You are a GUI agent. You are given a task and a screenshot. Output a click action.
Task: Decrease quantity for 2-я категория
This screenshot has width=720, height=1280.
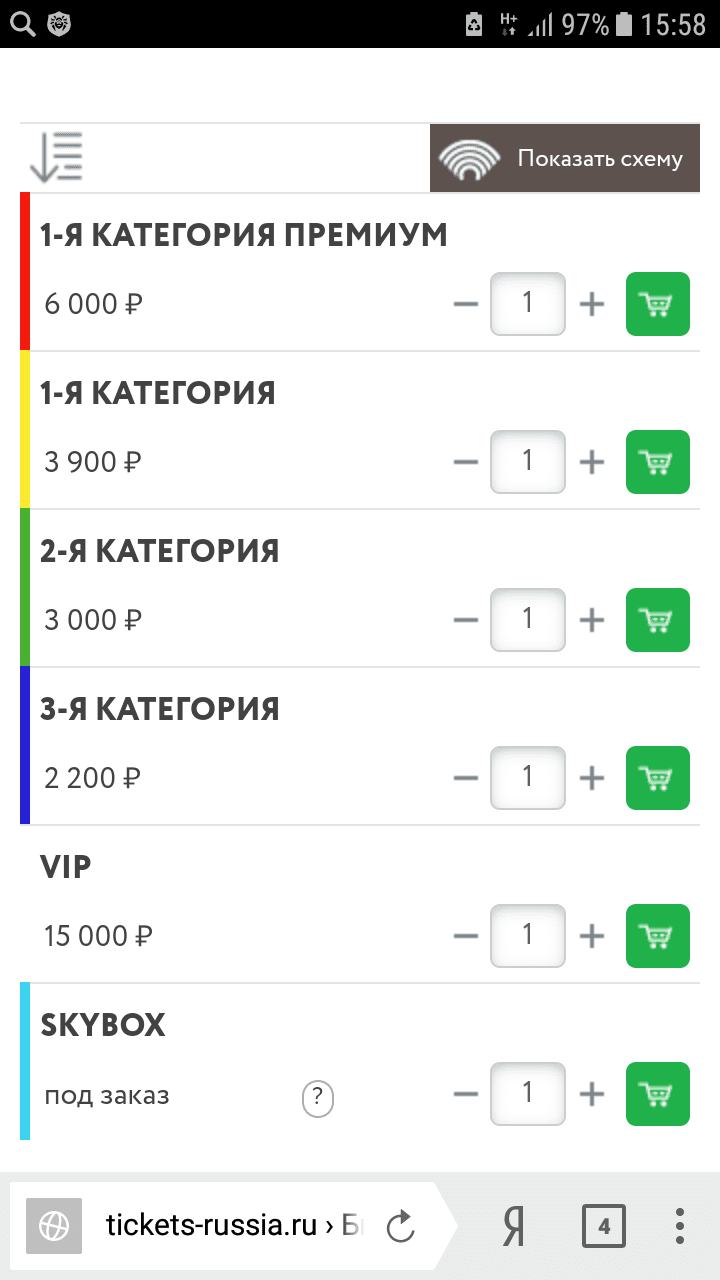(466, 620)
